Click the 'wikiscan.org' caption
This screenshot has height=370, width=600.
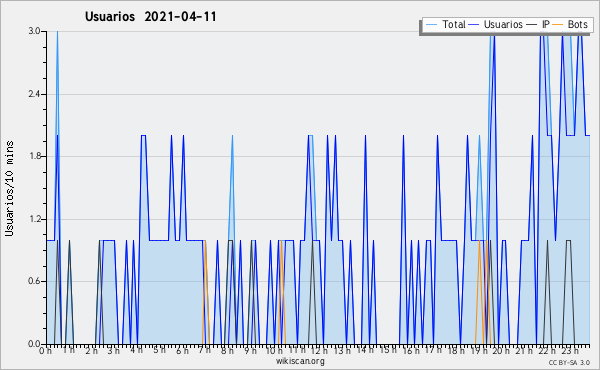click(300, 361)
